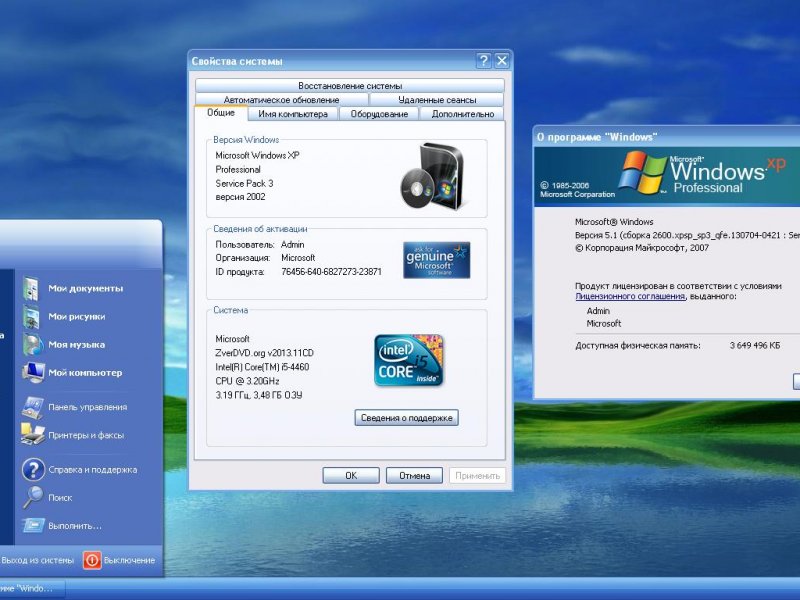Viewport: 800px width, 600px height.
Task: Open the Help and Support question-mark icon
Action: 34,469
